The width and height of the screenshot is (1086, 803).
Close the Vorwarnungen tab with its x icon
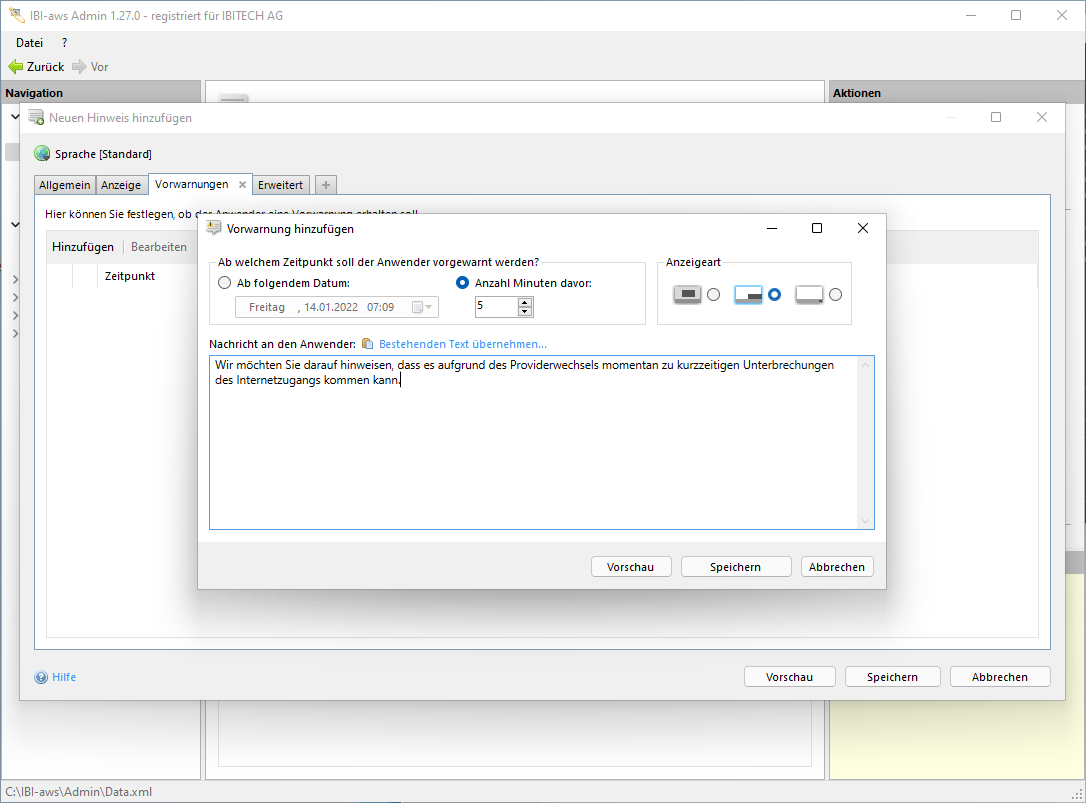(242, 185)
